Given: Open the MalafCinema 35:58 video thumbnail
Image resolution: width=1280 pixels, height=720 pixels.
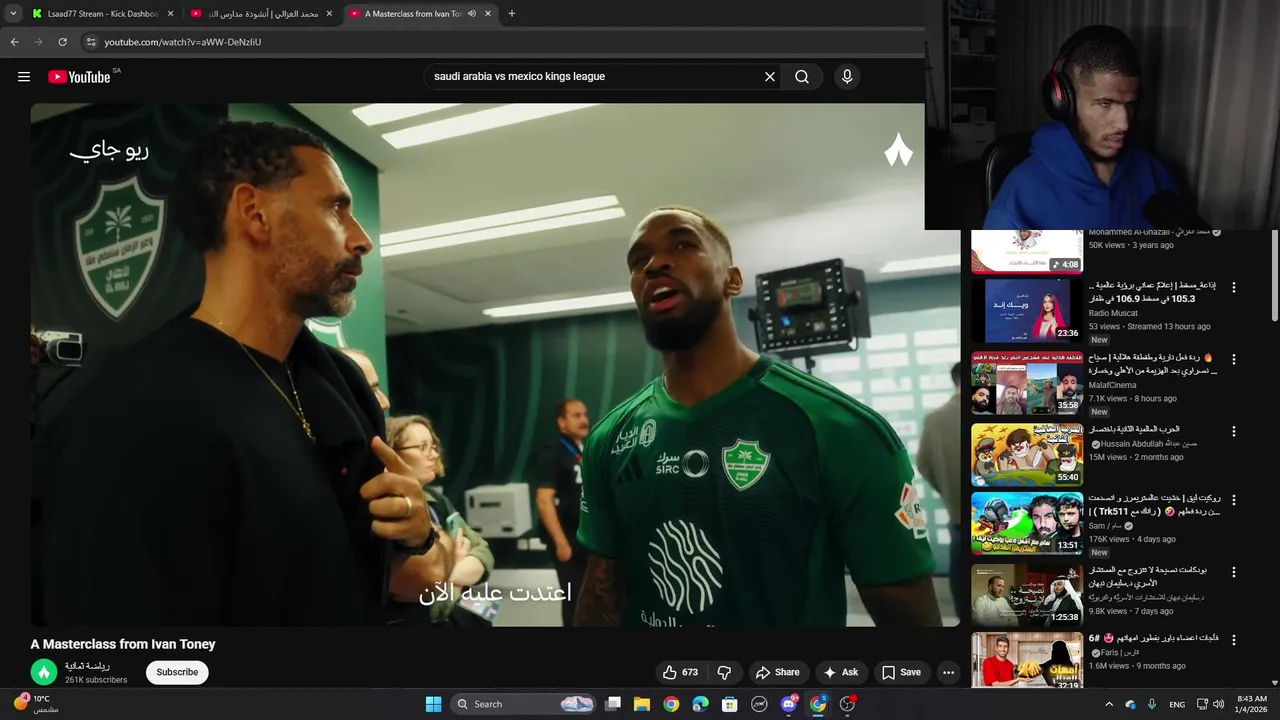Looking at the screenshot, I should [1027, 382].
